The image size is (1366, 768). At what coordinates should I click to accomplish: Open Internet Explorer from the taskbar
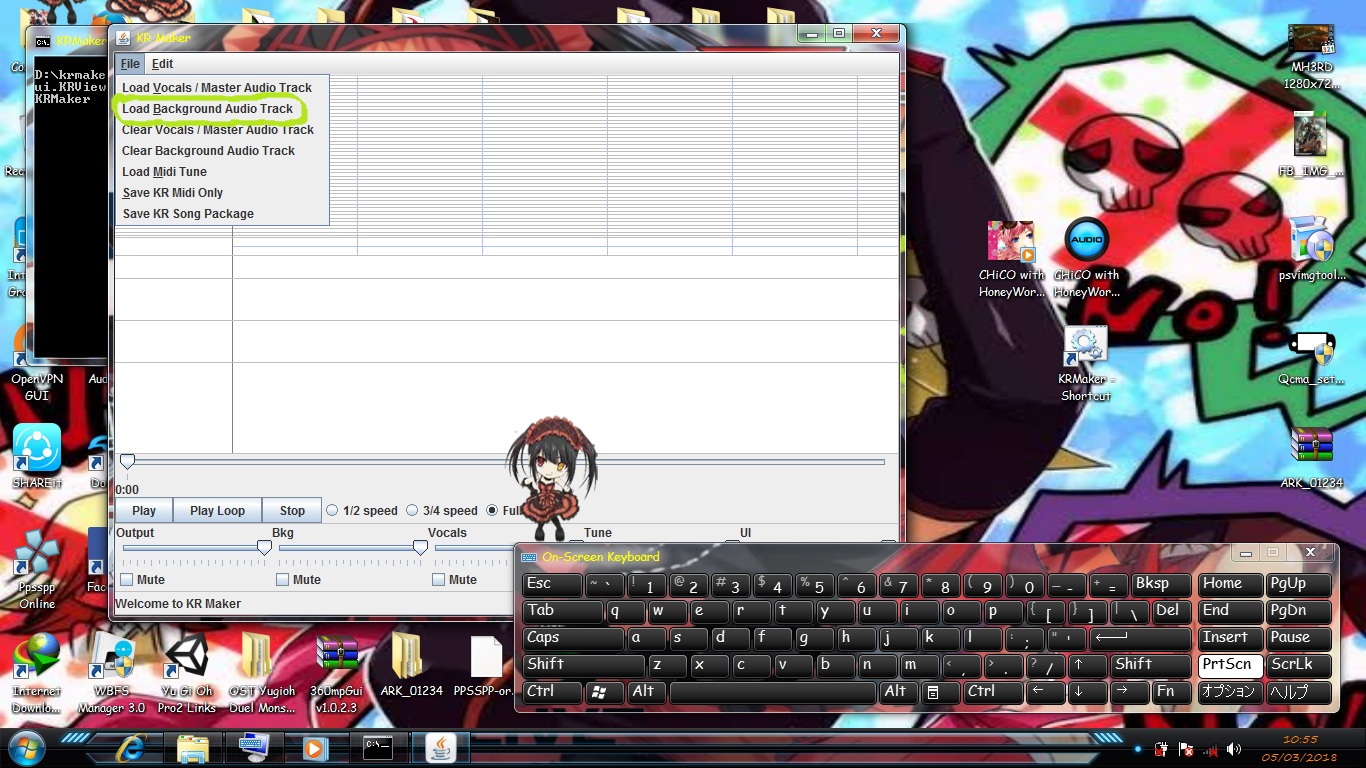click(131, 747)
